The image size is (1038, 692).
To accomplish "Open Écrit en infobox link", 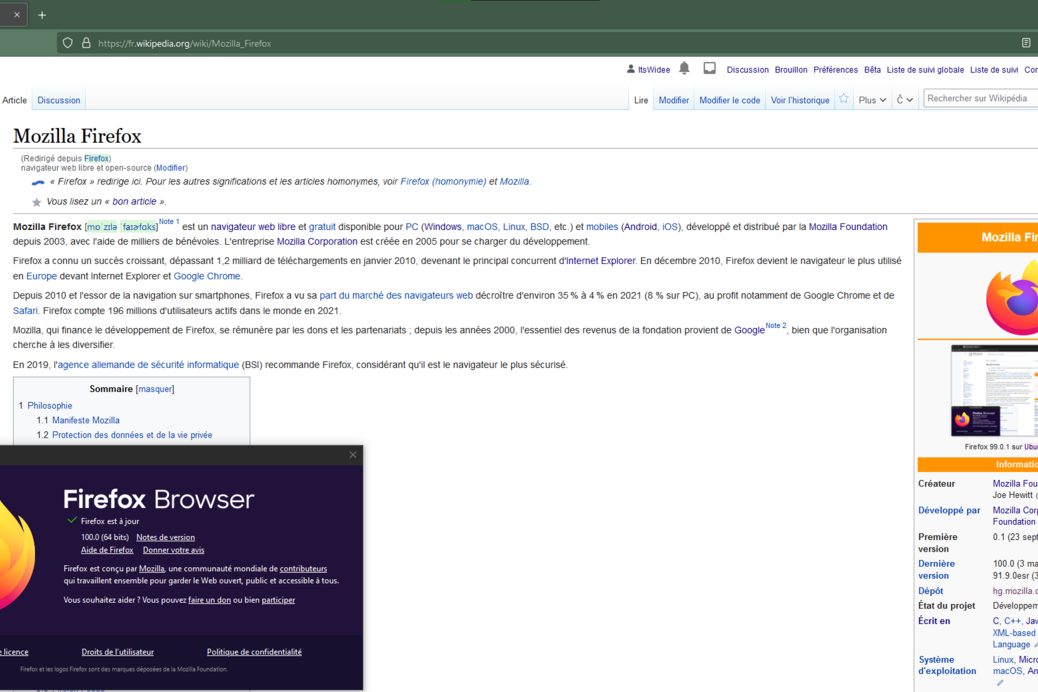I will point(934,620).
